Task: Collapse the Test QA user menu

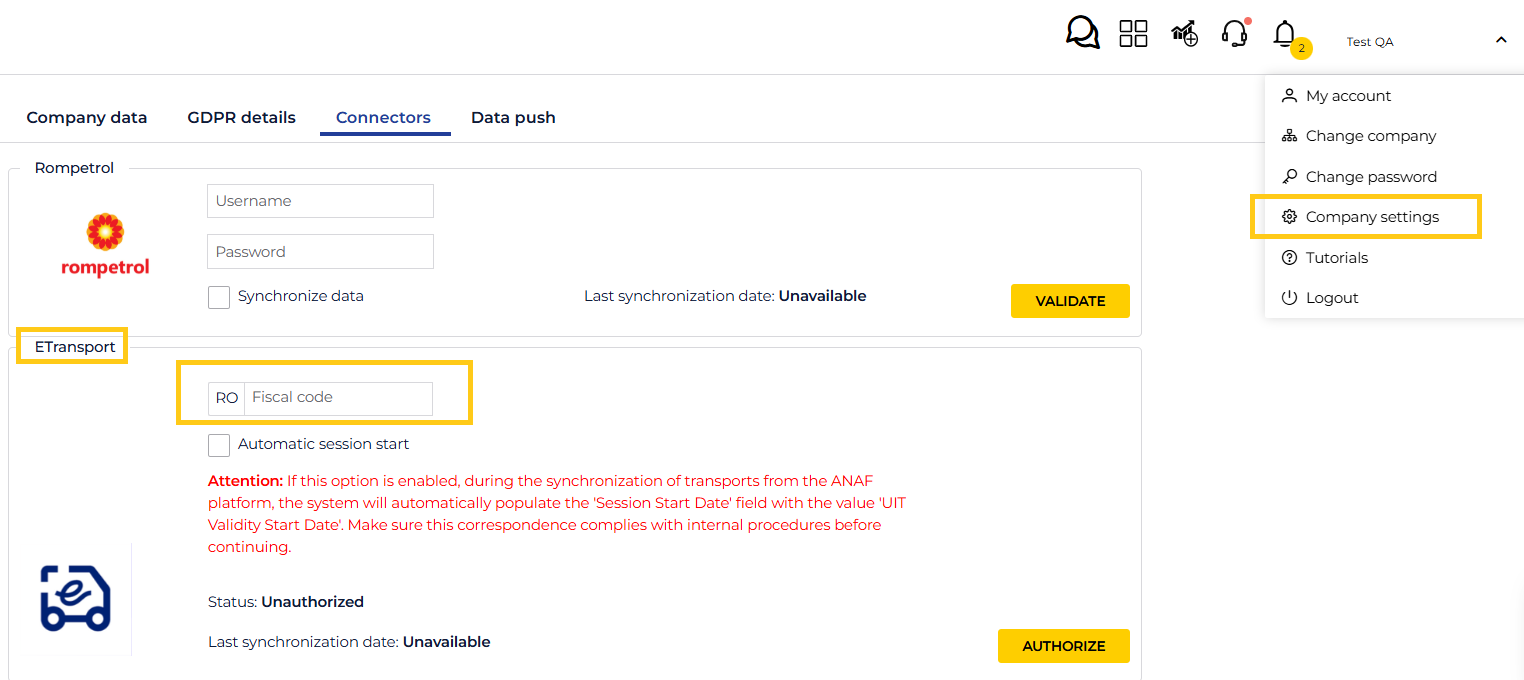Action: 1501,41
